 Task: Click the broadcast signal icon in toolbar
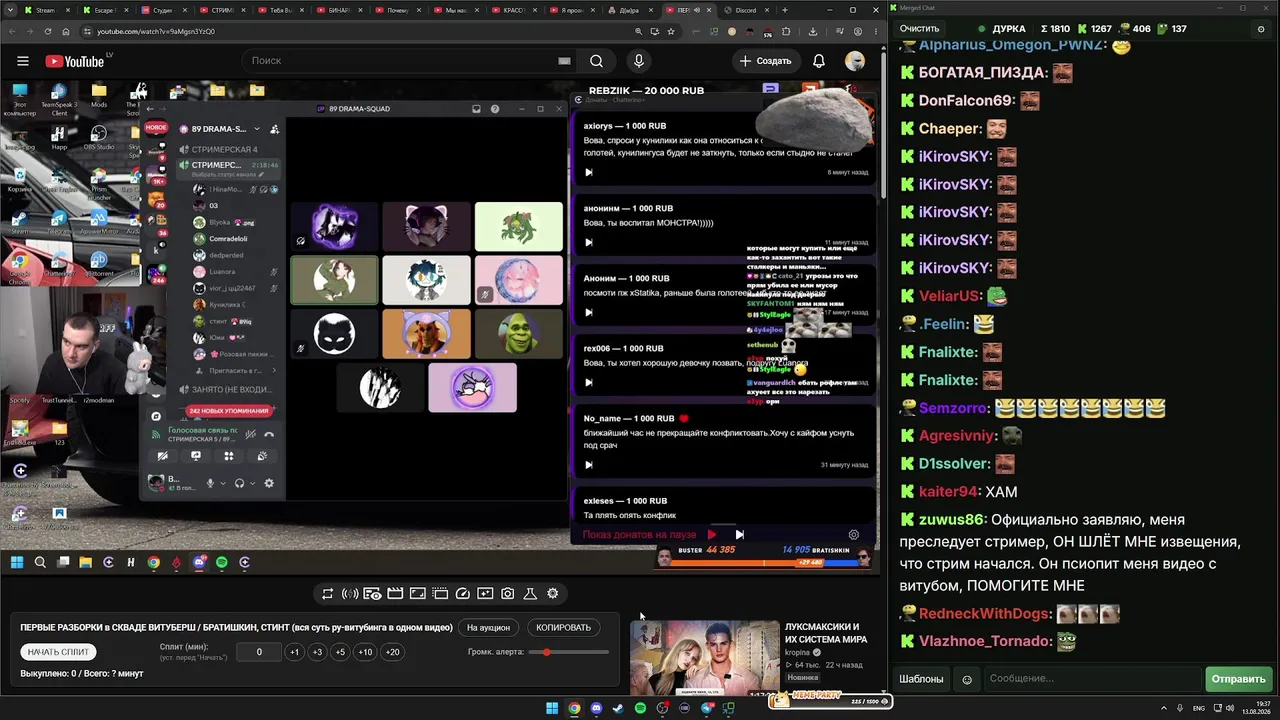(350, 594)
